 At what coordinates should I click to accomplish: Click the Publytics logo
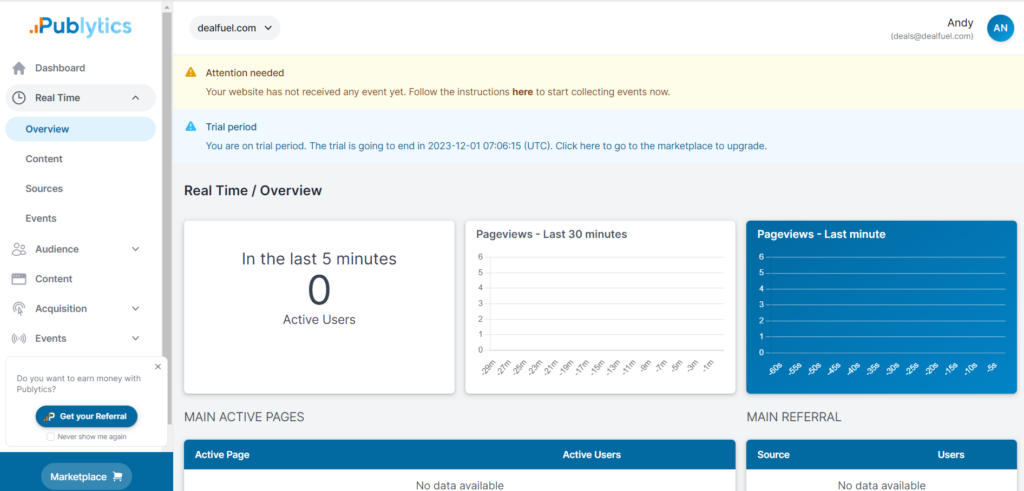[80, 26]
